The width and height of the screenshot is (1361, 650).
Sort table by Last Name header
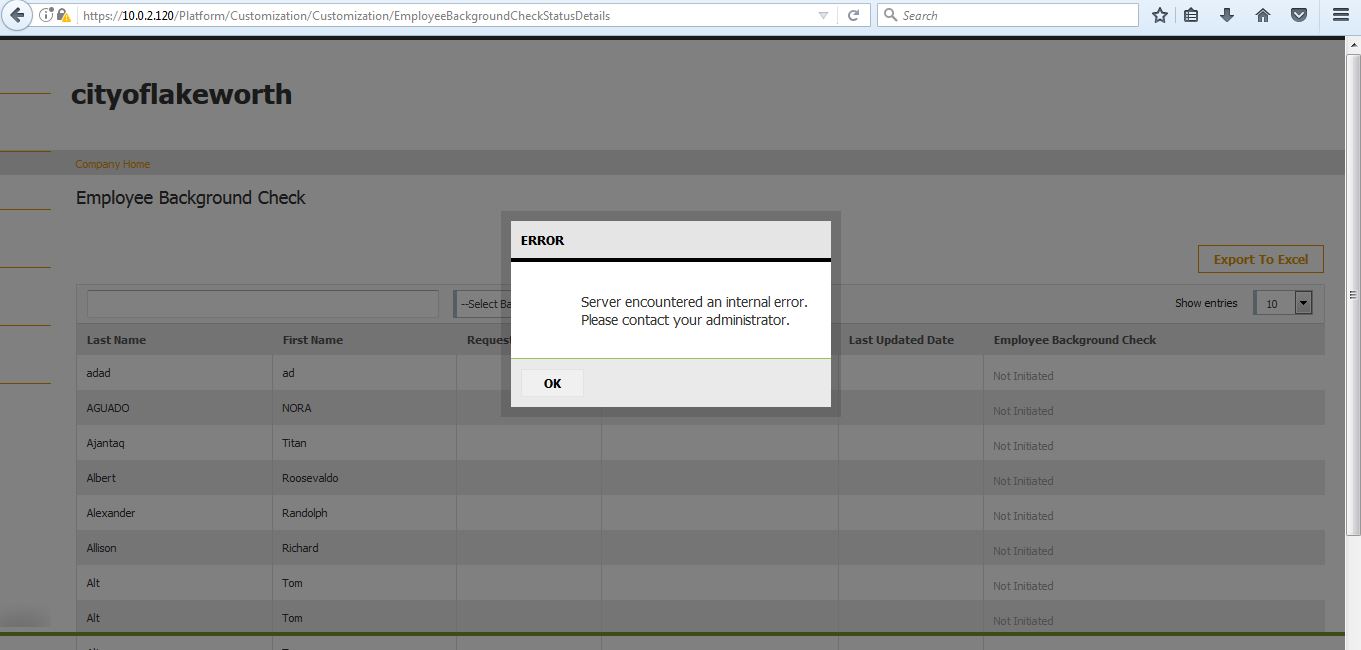(x=116, y=340)
